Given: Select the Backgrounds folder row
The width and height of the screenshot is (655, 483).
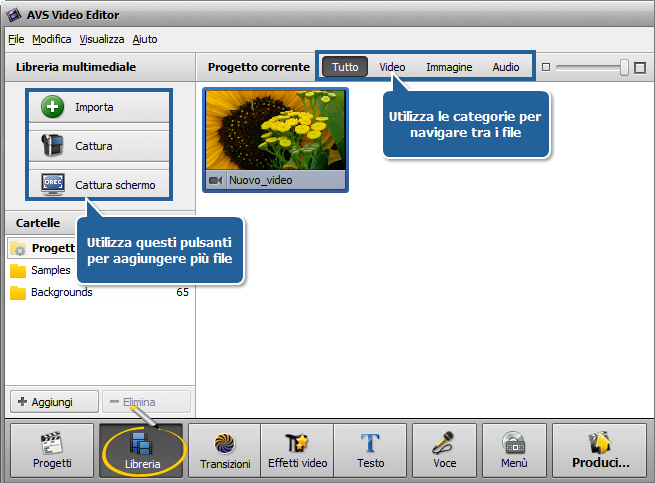Looking at the screenshot, I should point(100,292).
